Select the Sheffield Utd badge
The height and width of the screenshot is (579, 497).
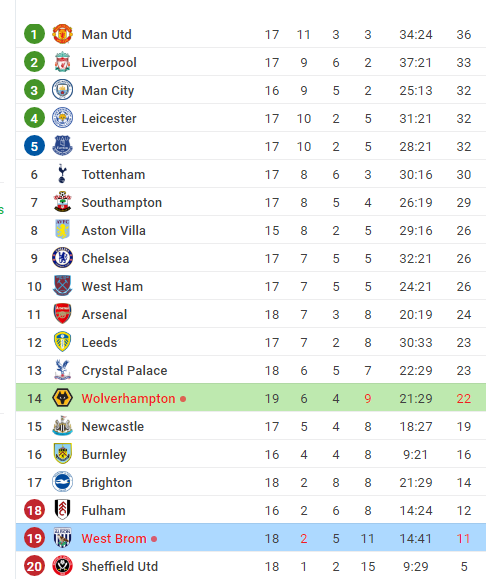(62, 566)
